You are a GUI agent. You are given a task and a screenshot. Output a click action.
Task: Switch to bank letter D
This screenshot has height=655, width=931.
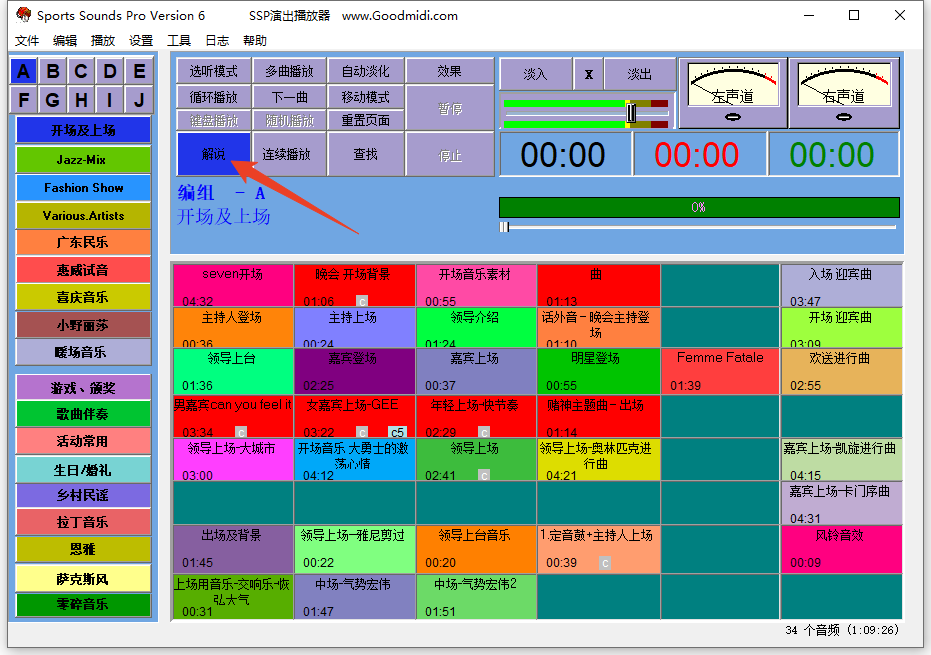pyautogui.click(x=110, y=71)
